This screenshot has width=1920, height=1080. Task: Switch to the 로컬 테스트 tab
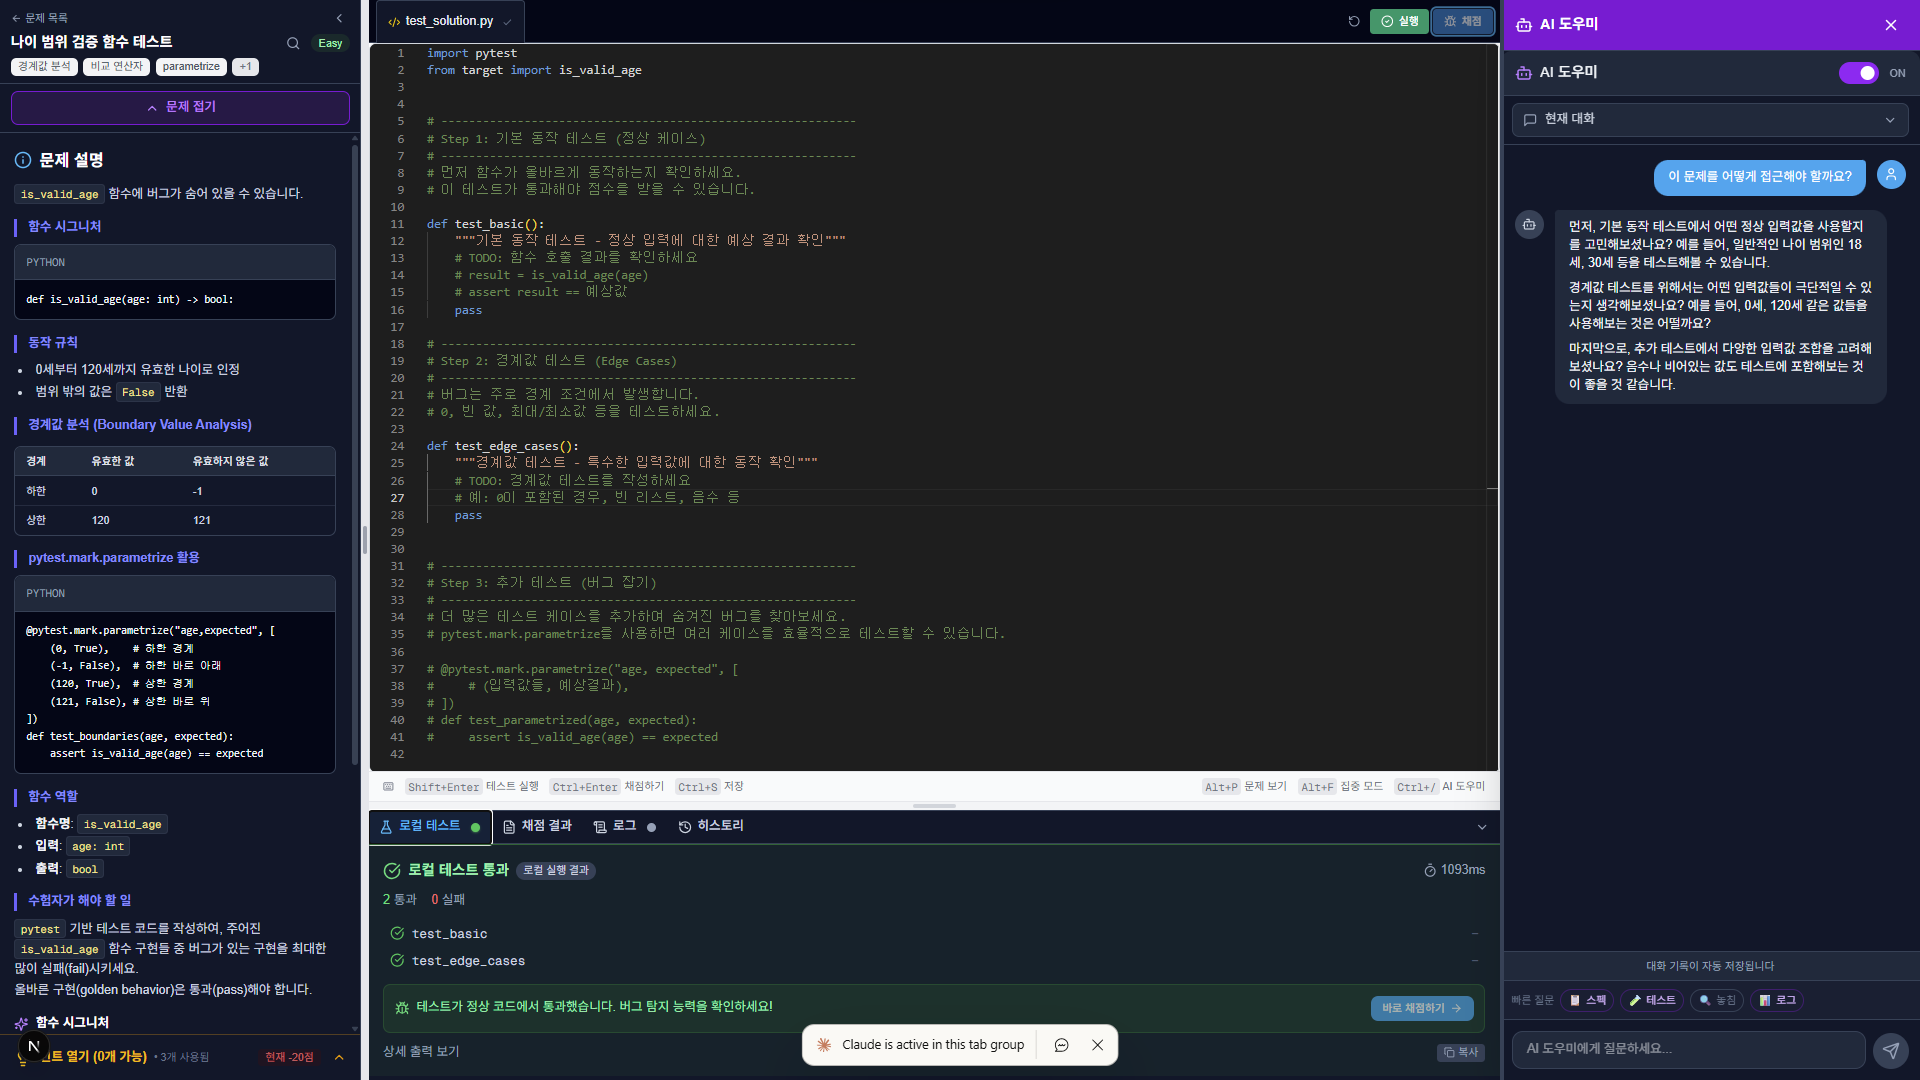click(x=430, y=826)
